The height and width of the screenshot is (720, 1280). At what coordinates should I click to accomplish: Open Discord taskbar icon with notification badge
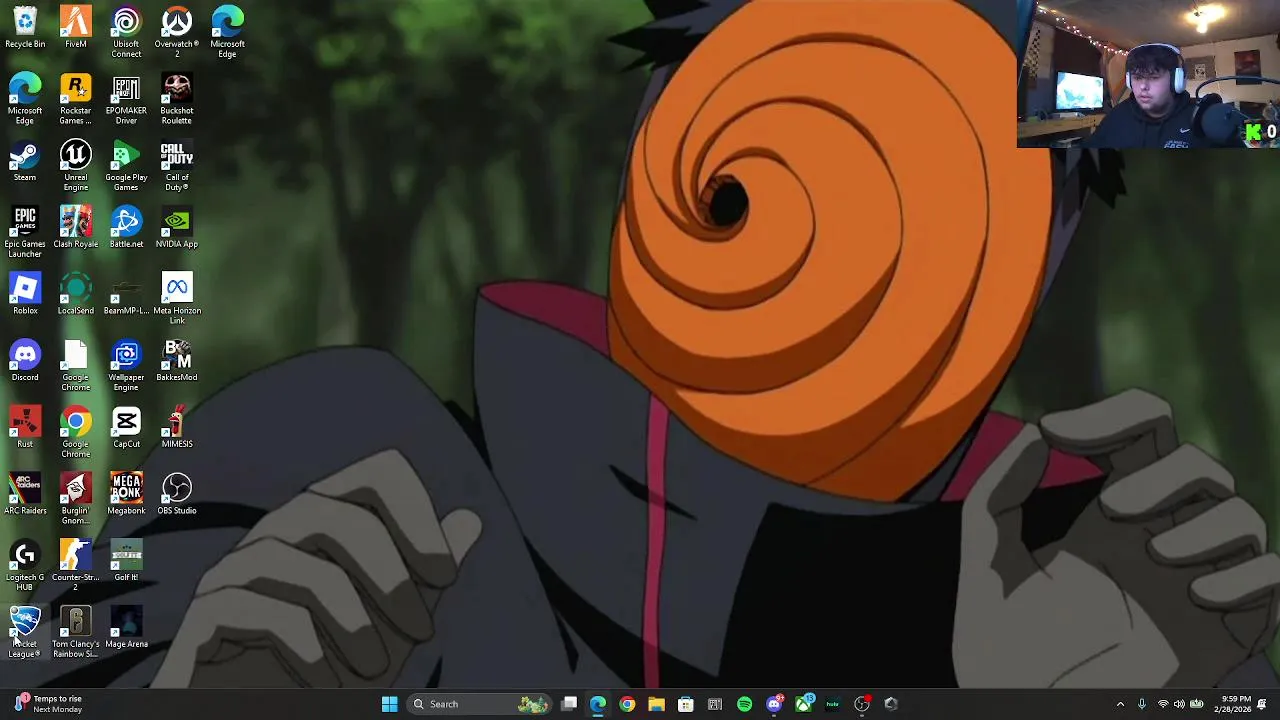pyautogui.click(x=775, y=704)
